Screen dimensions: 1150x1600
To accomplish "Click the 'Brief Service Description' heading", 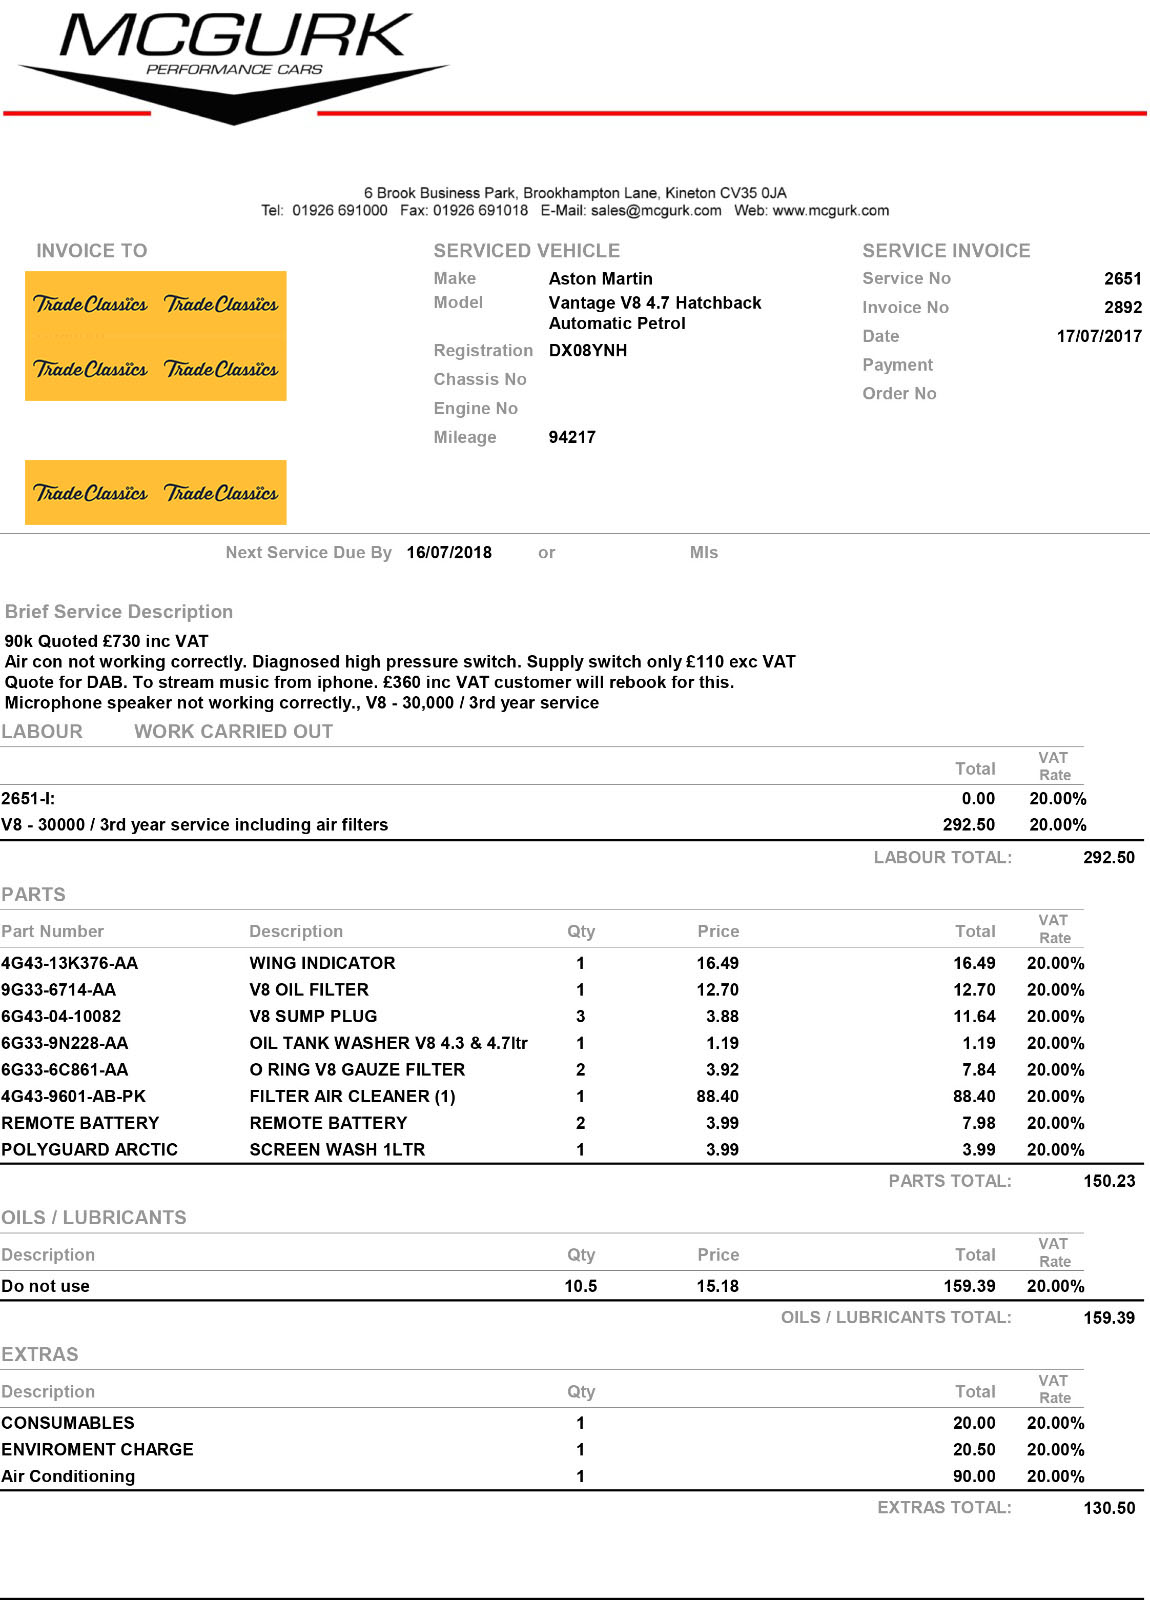I will pos(119,612).
